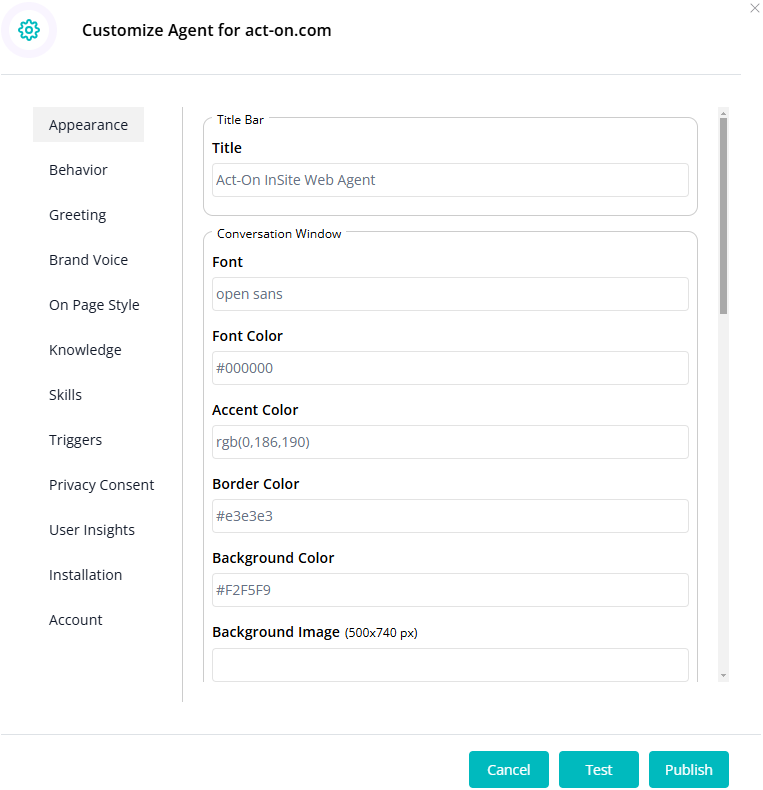
Task: Click the scrollbar down arrow
Action: coord(723,676)
